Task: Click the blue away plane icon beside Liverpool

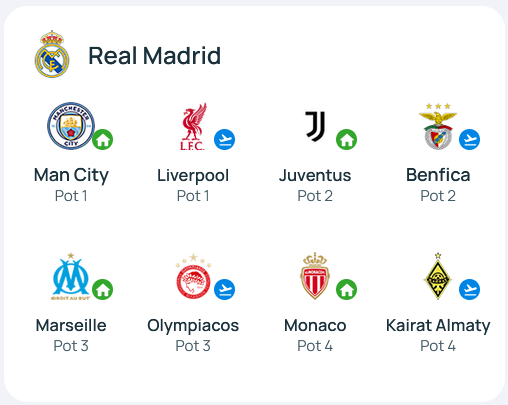Action: 224,139
